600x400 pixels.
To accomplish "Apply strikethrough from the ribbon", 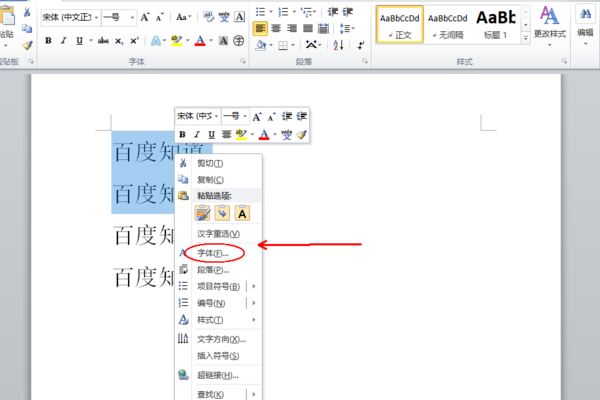I will [103, 41].
